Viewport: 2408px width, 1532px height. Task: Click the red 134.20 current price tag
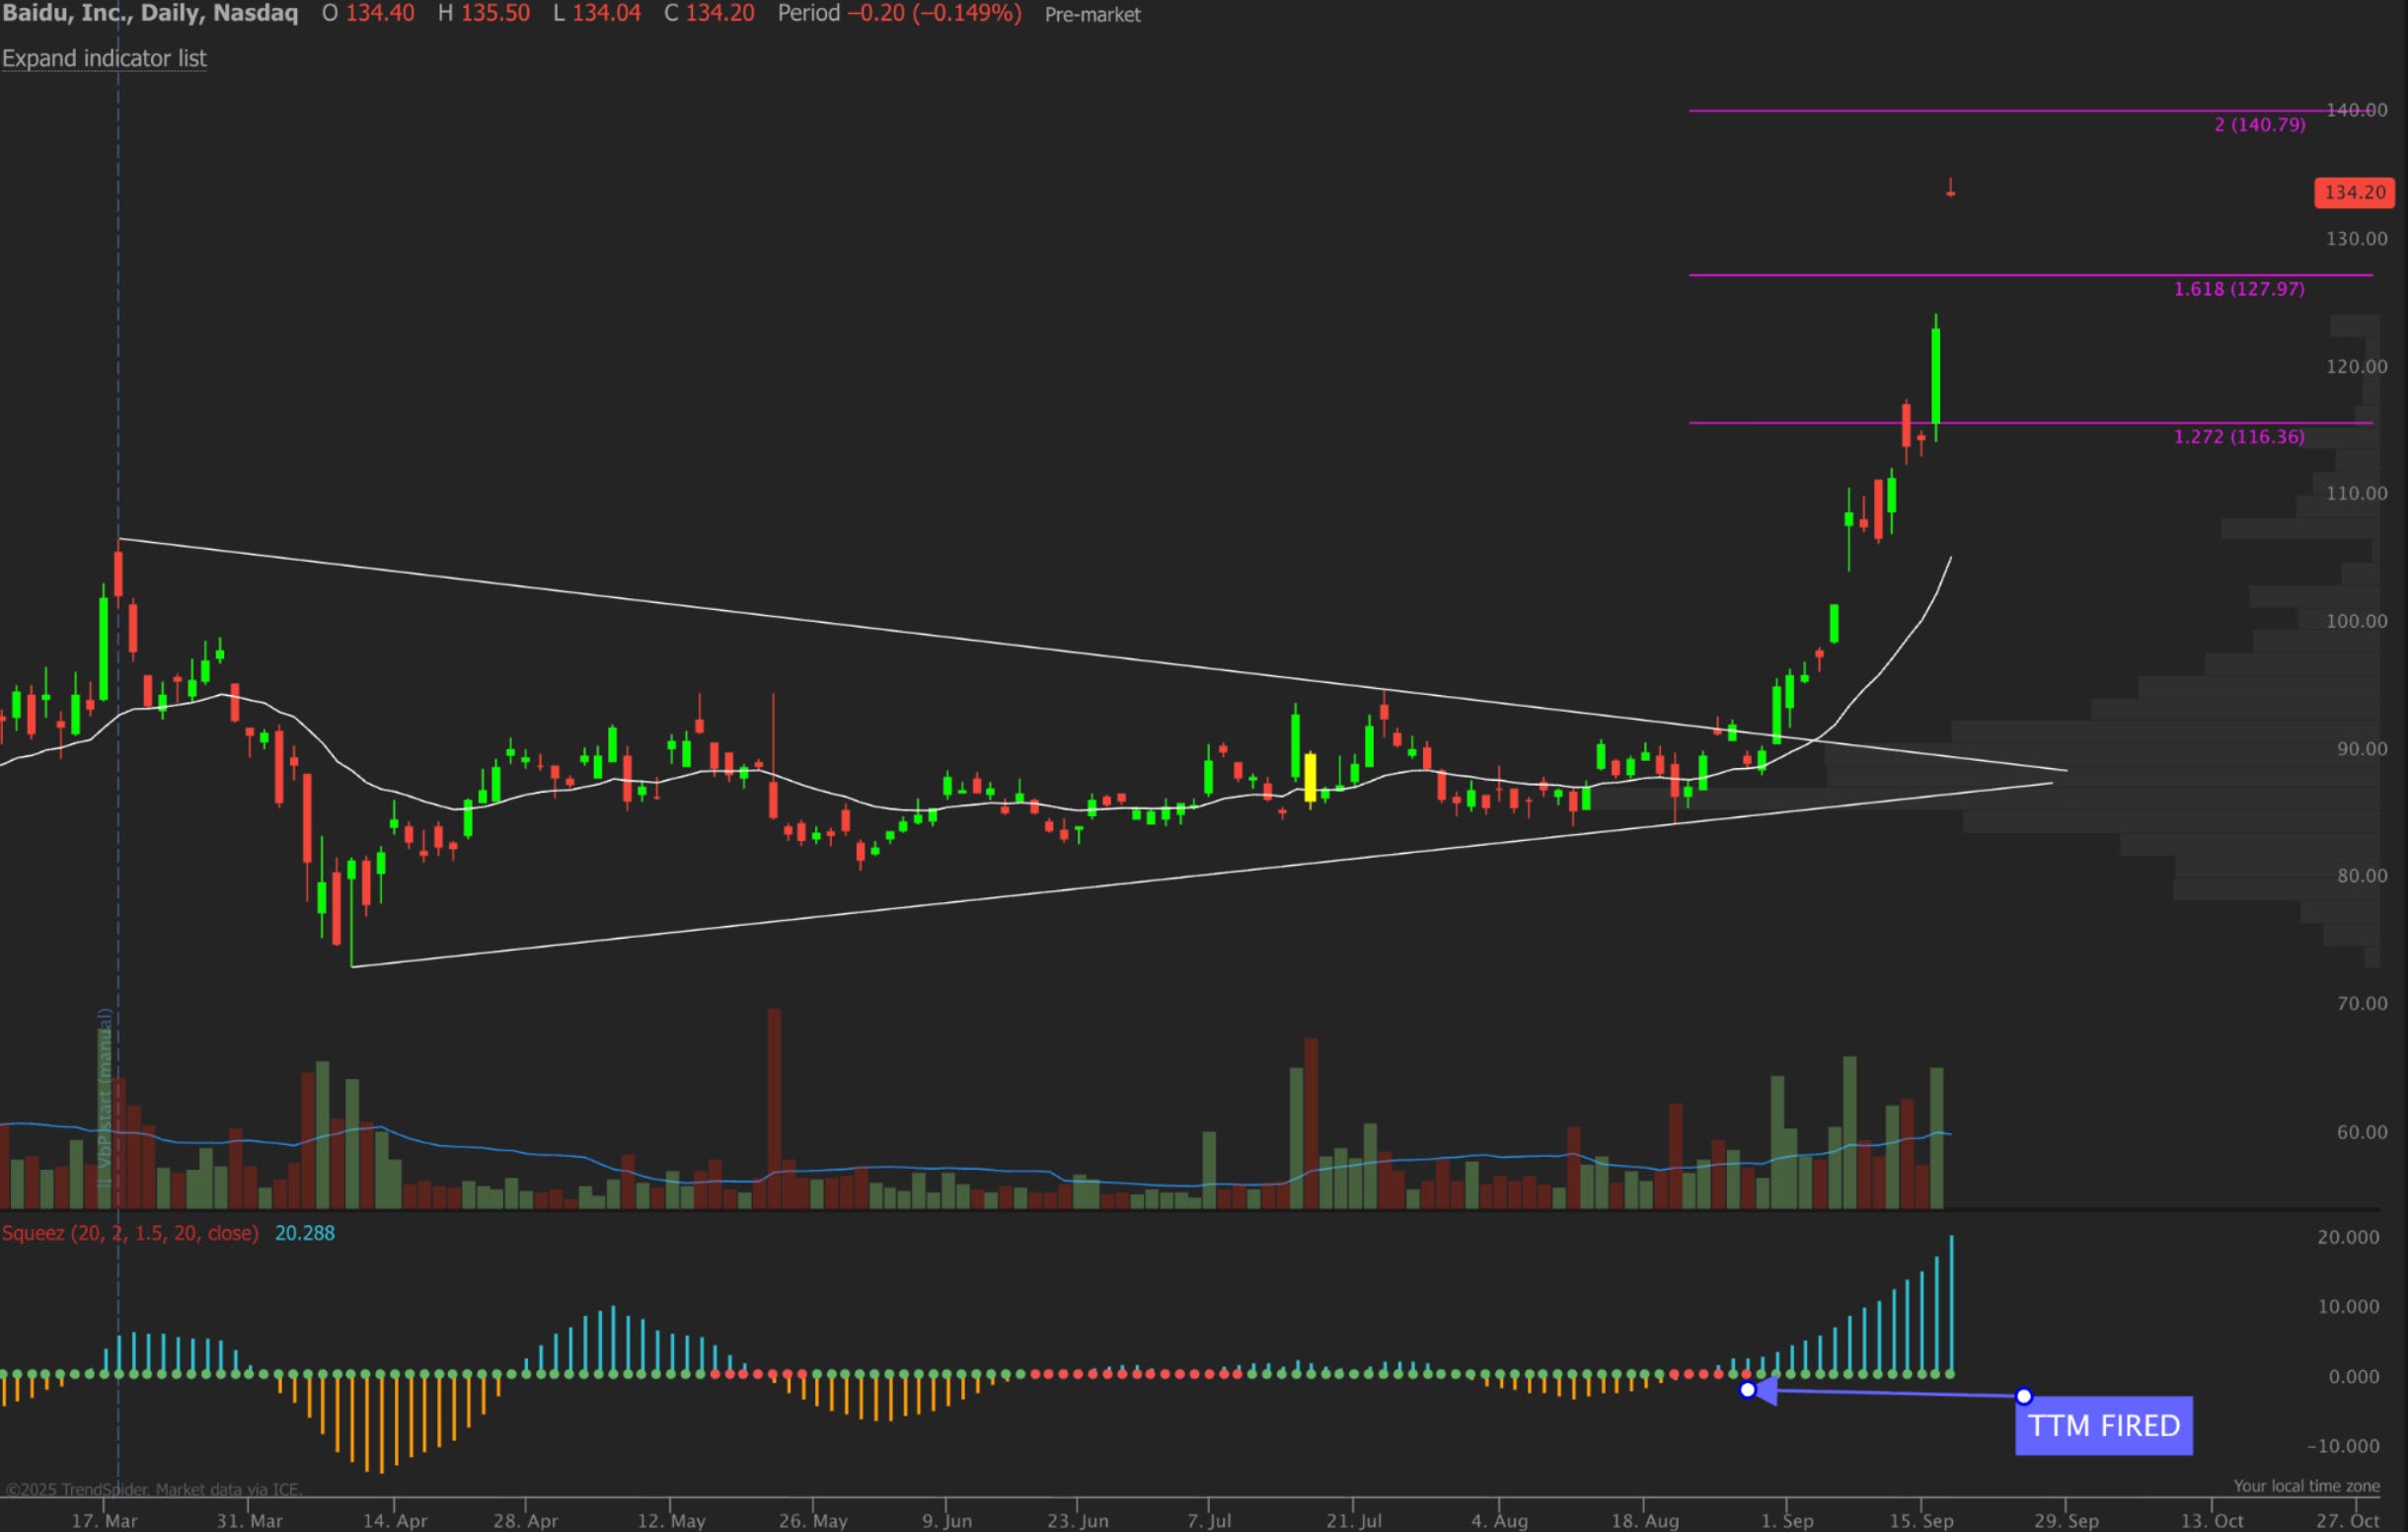tap(2353, 192)
